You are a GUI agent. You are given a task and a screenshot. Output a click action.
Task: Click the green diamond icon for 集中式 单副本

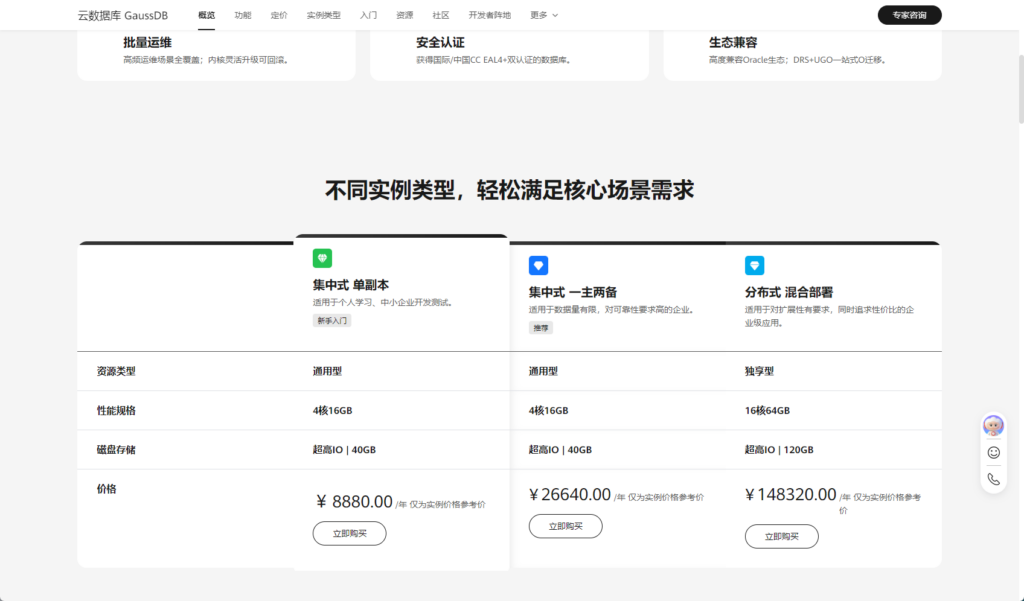[322, 258]
